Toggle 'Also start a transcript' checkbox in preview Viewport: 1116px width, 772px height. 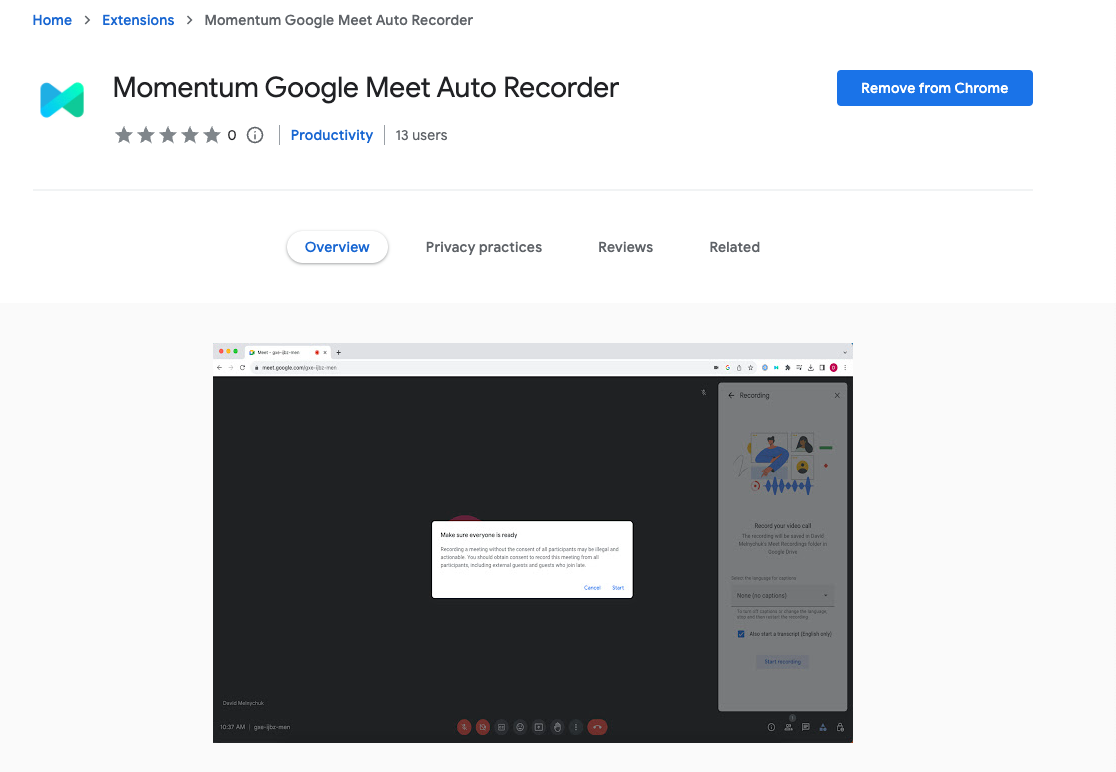[741, 634]
